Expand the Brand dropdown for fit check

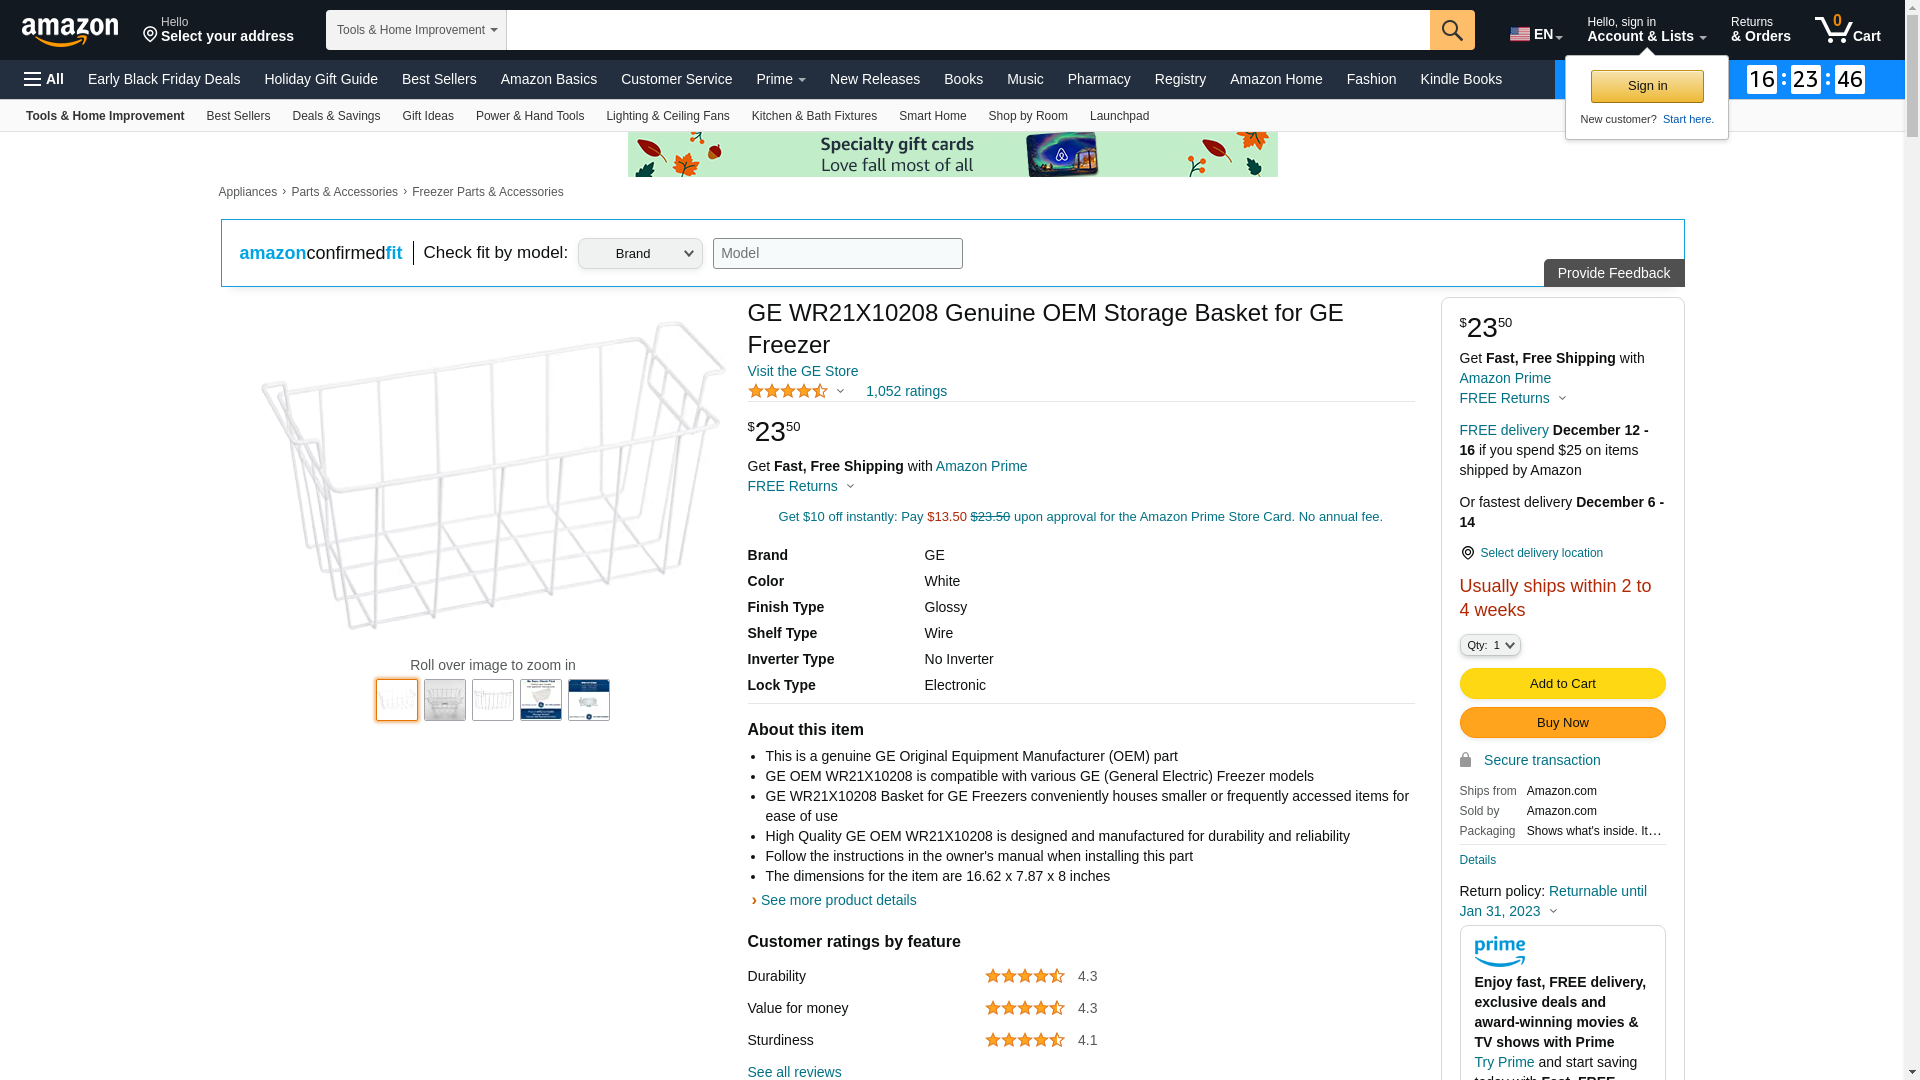click(640, 253)
